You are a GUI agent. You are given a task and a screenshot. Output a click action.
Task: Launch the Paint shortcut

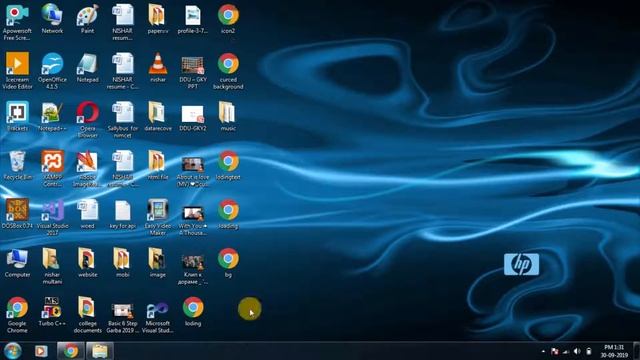coord(87,19)
